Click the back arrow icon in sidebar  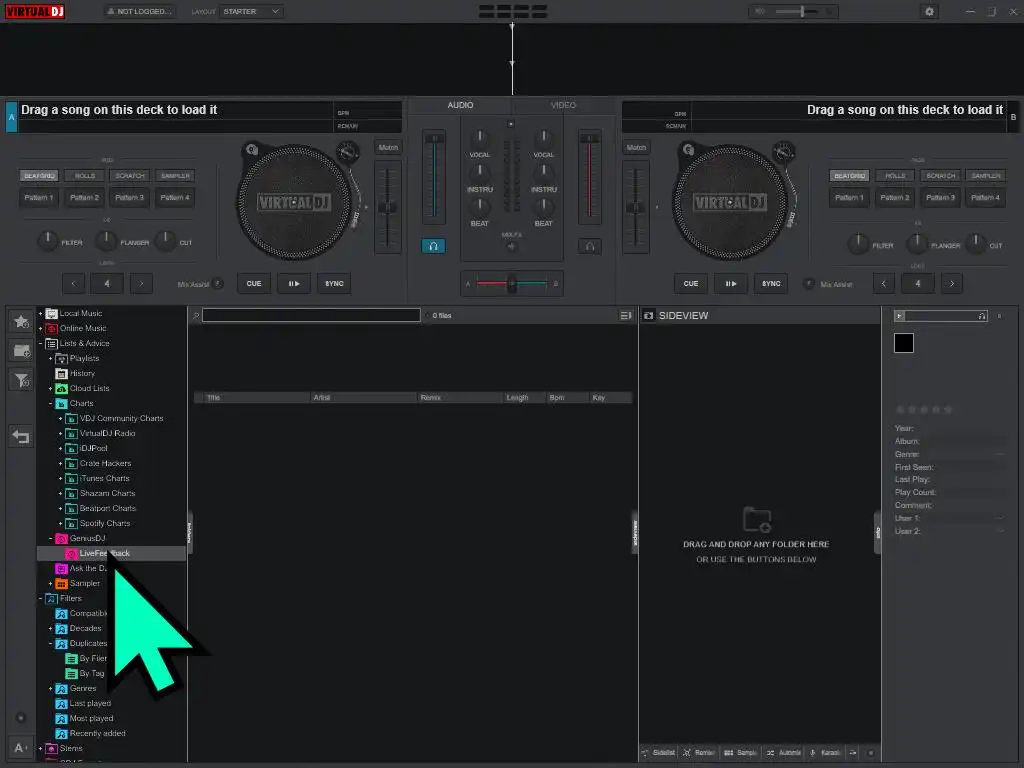[21, 436]
